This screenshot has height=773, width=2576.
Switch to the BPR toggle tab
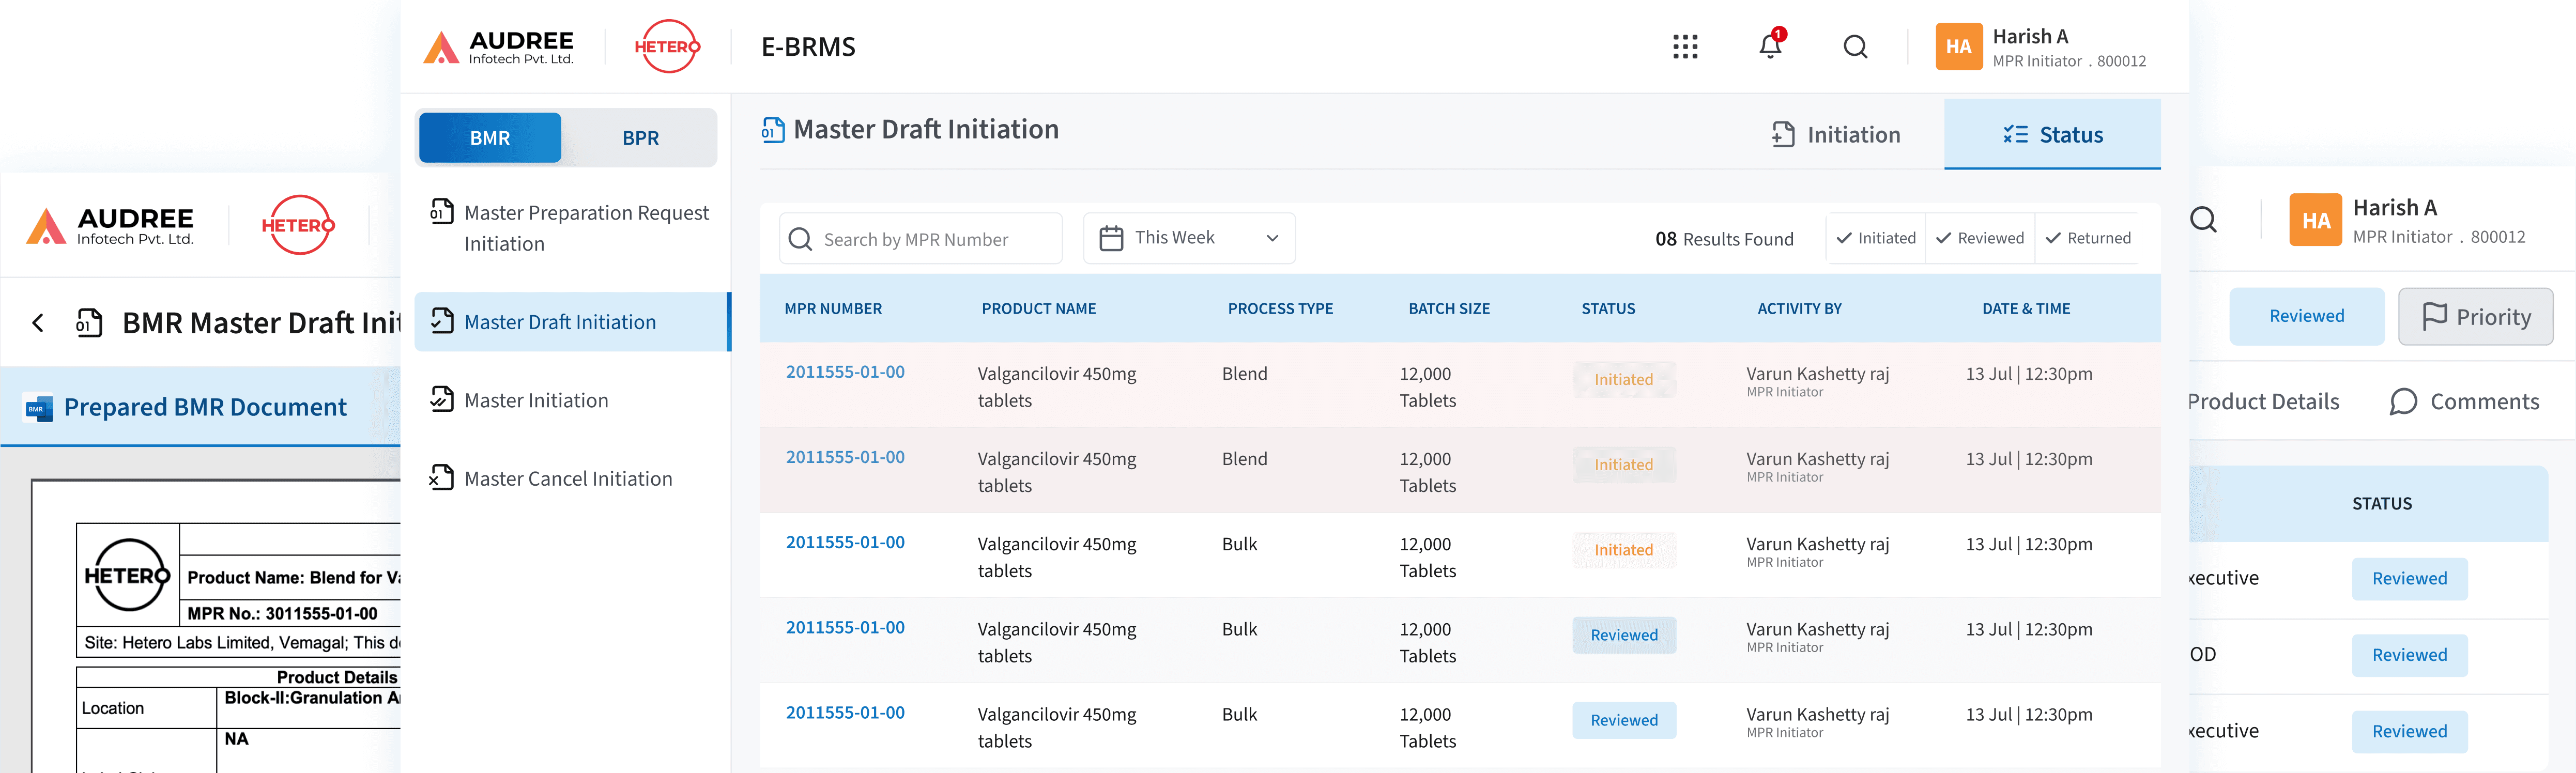click(640, 138)
